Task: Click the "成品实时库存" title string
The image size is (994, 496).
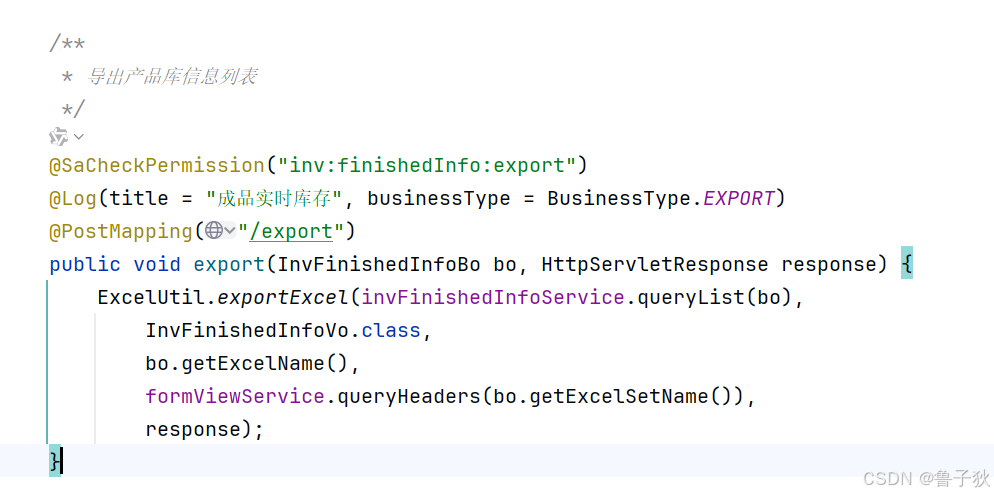Action: pos(274,199)
